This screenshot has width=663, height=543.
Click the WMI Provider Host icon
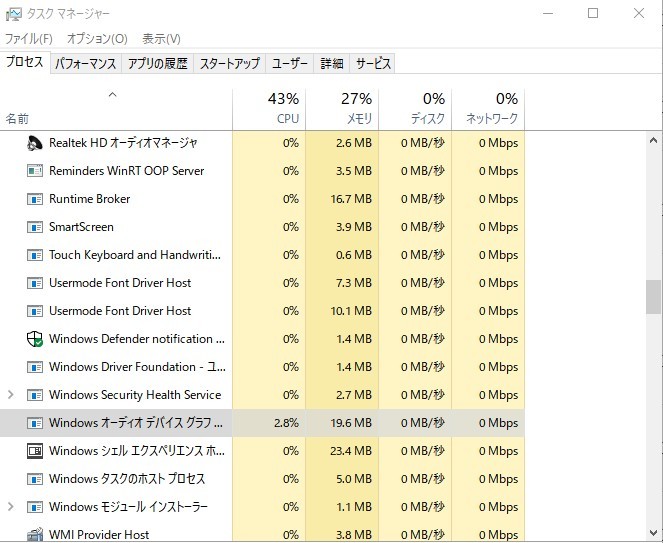(x=35, y=535)
